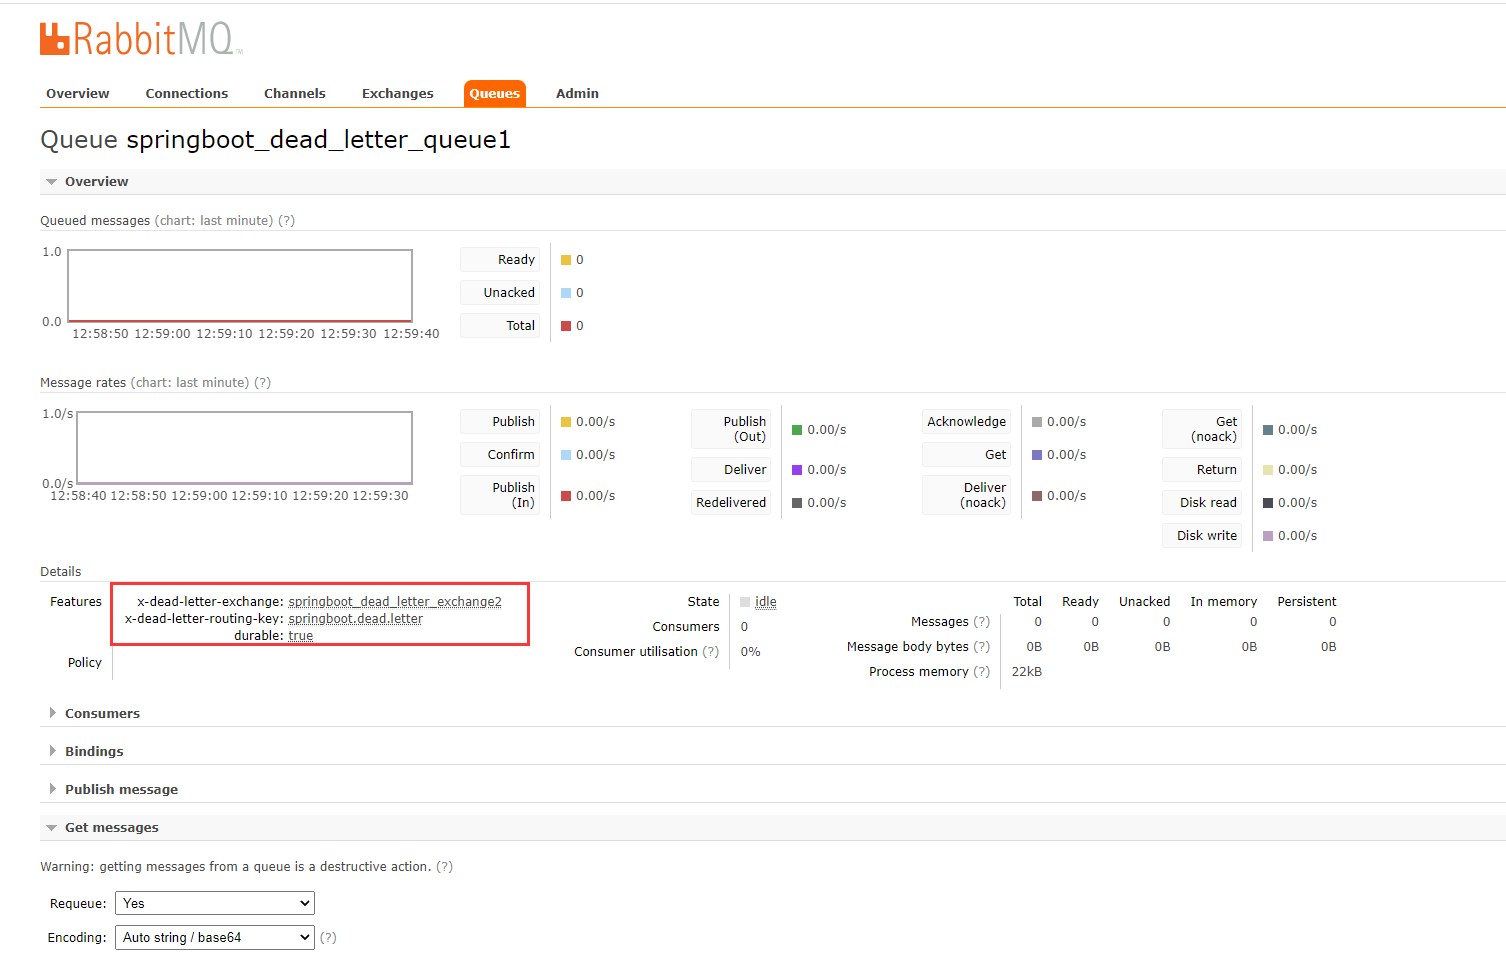This screenshot has height=958, width=1506.
Task: Click help icon next to Message rates
Action: click(x=262, y=382)
